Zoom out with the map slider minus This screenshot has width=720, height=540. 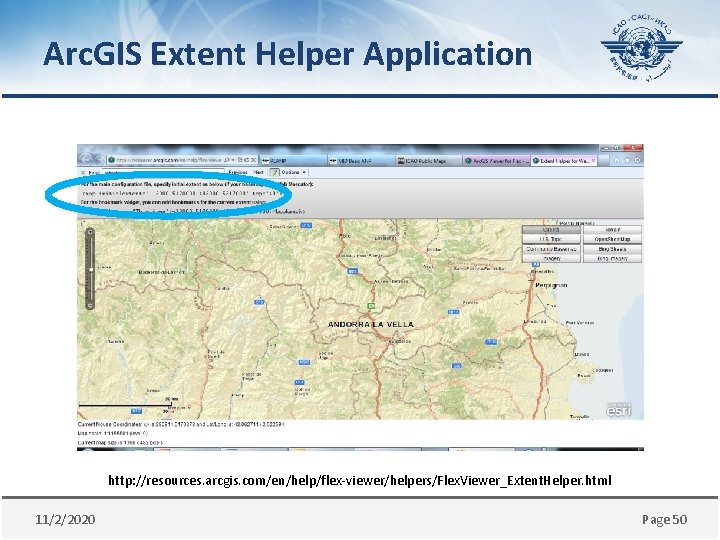pos(90,305)
